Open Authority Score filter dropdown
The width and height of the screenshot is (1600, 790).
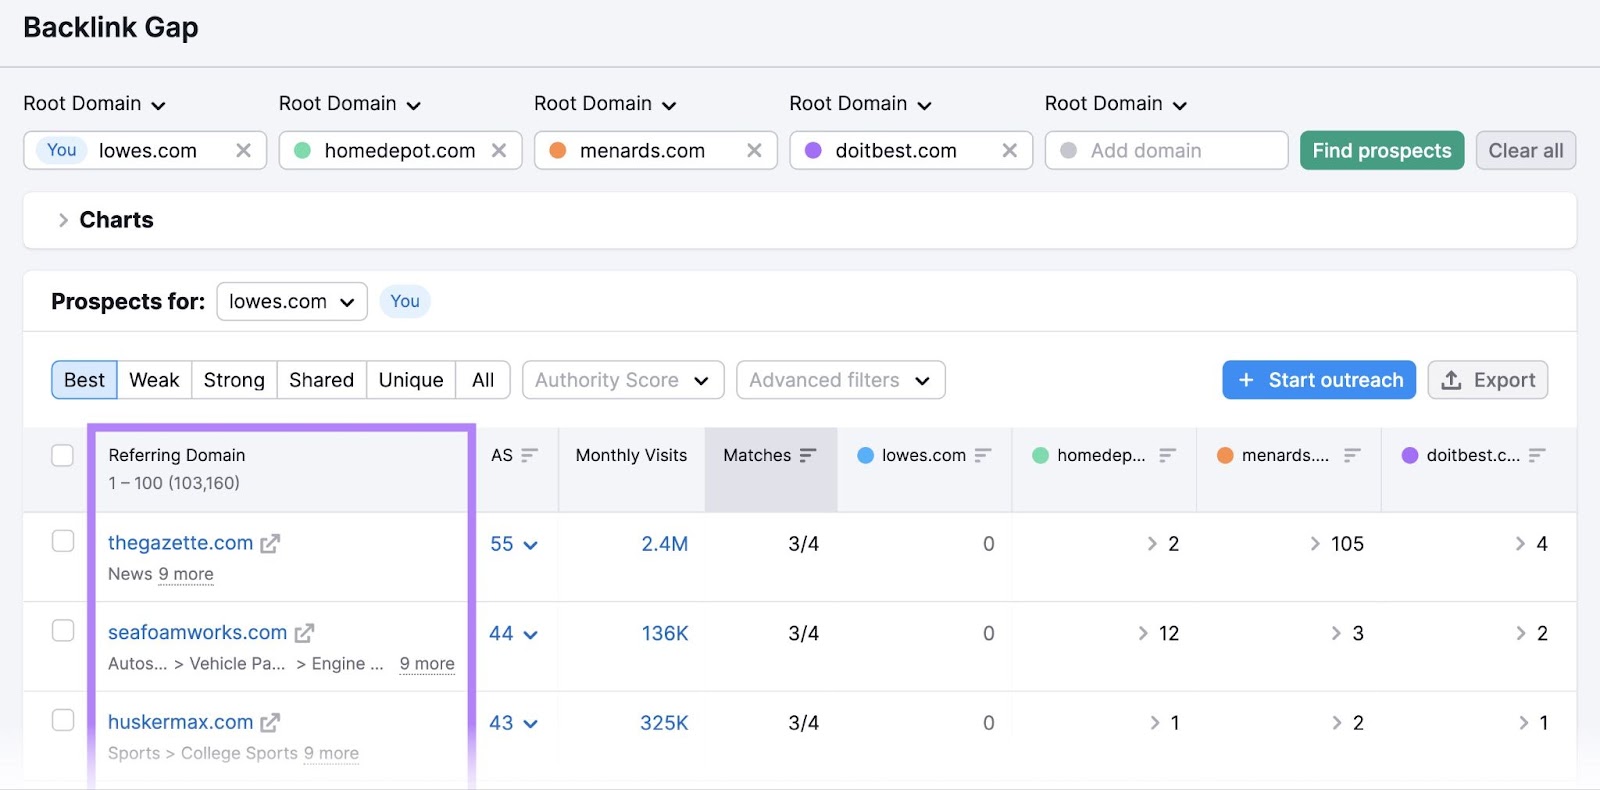tap(623, 380)
